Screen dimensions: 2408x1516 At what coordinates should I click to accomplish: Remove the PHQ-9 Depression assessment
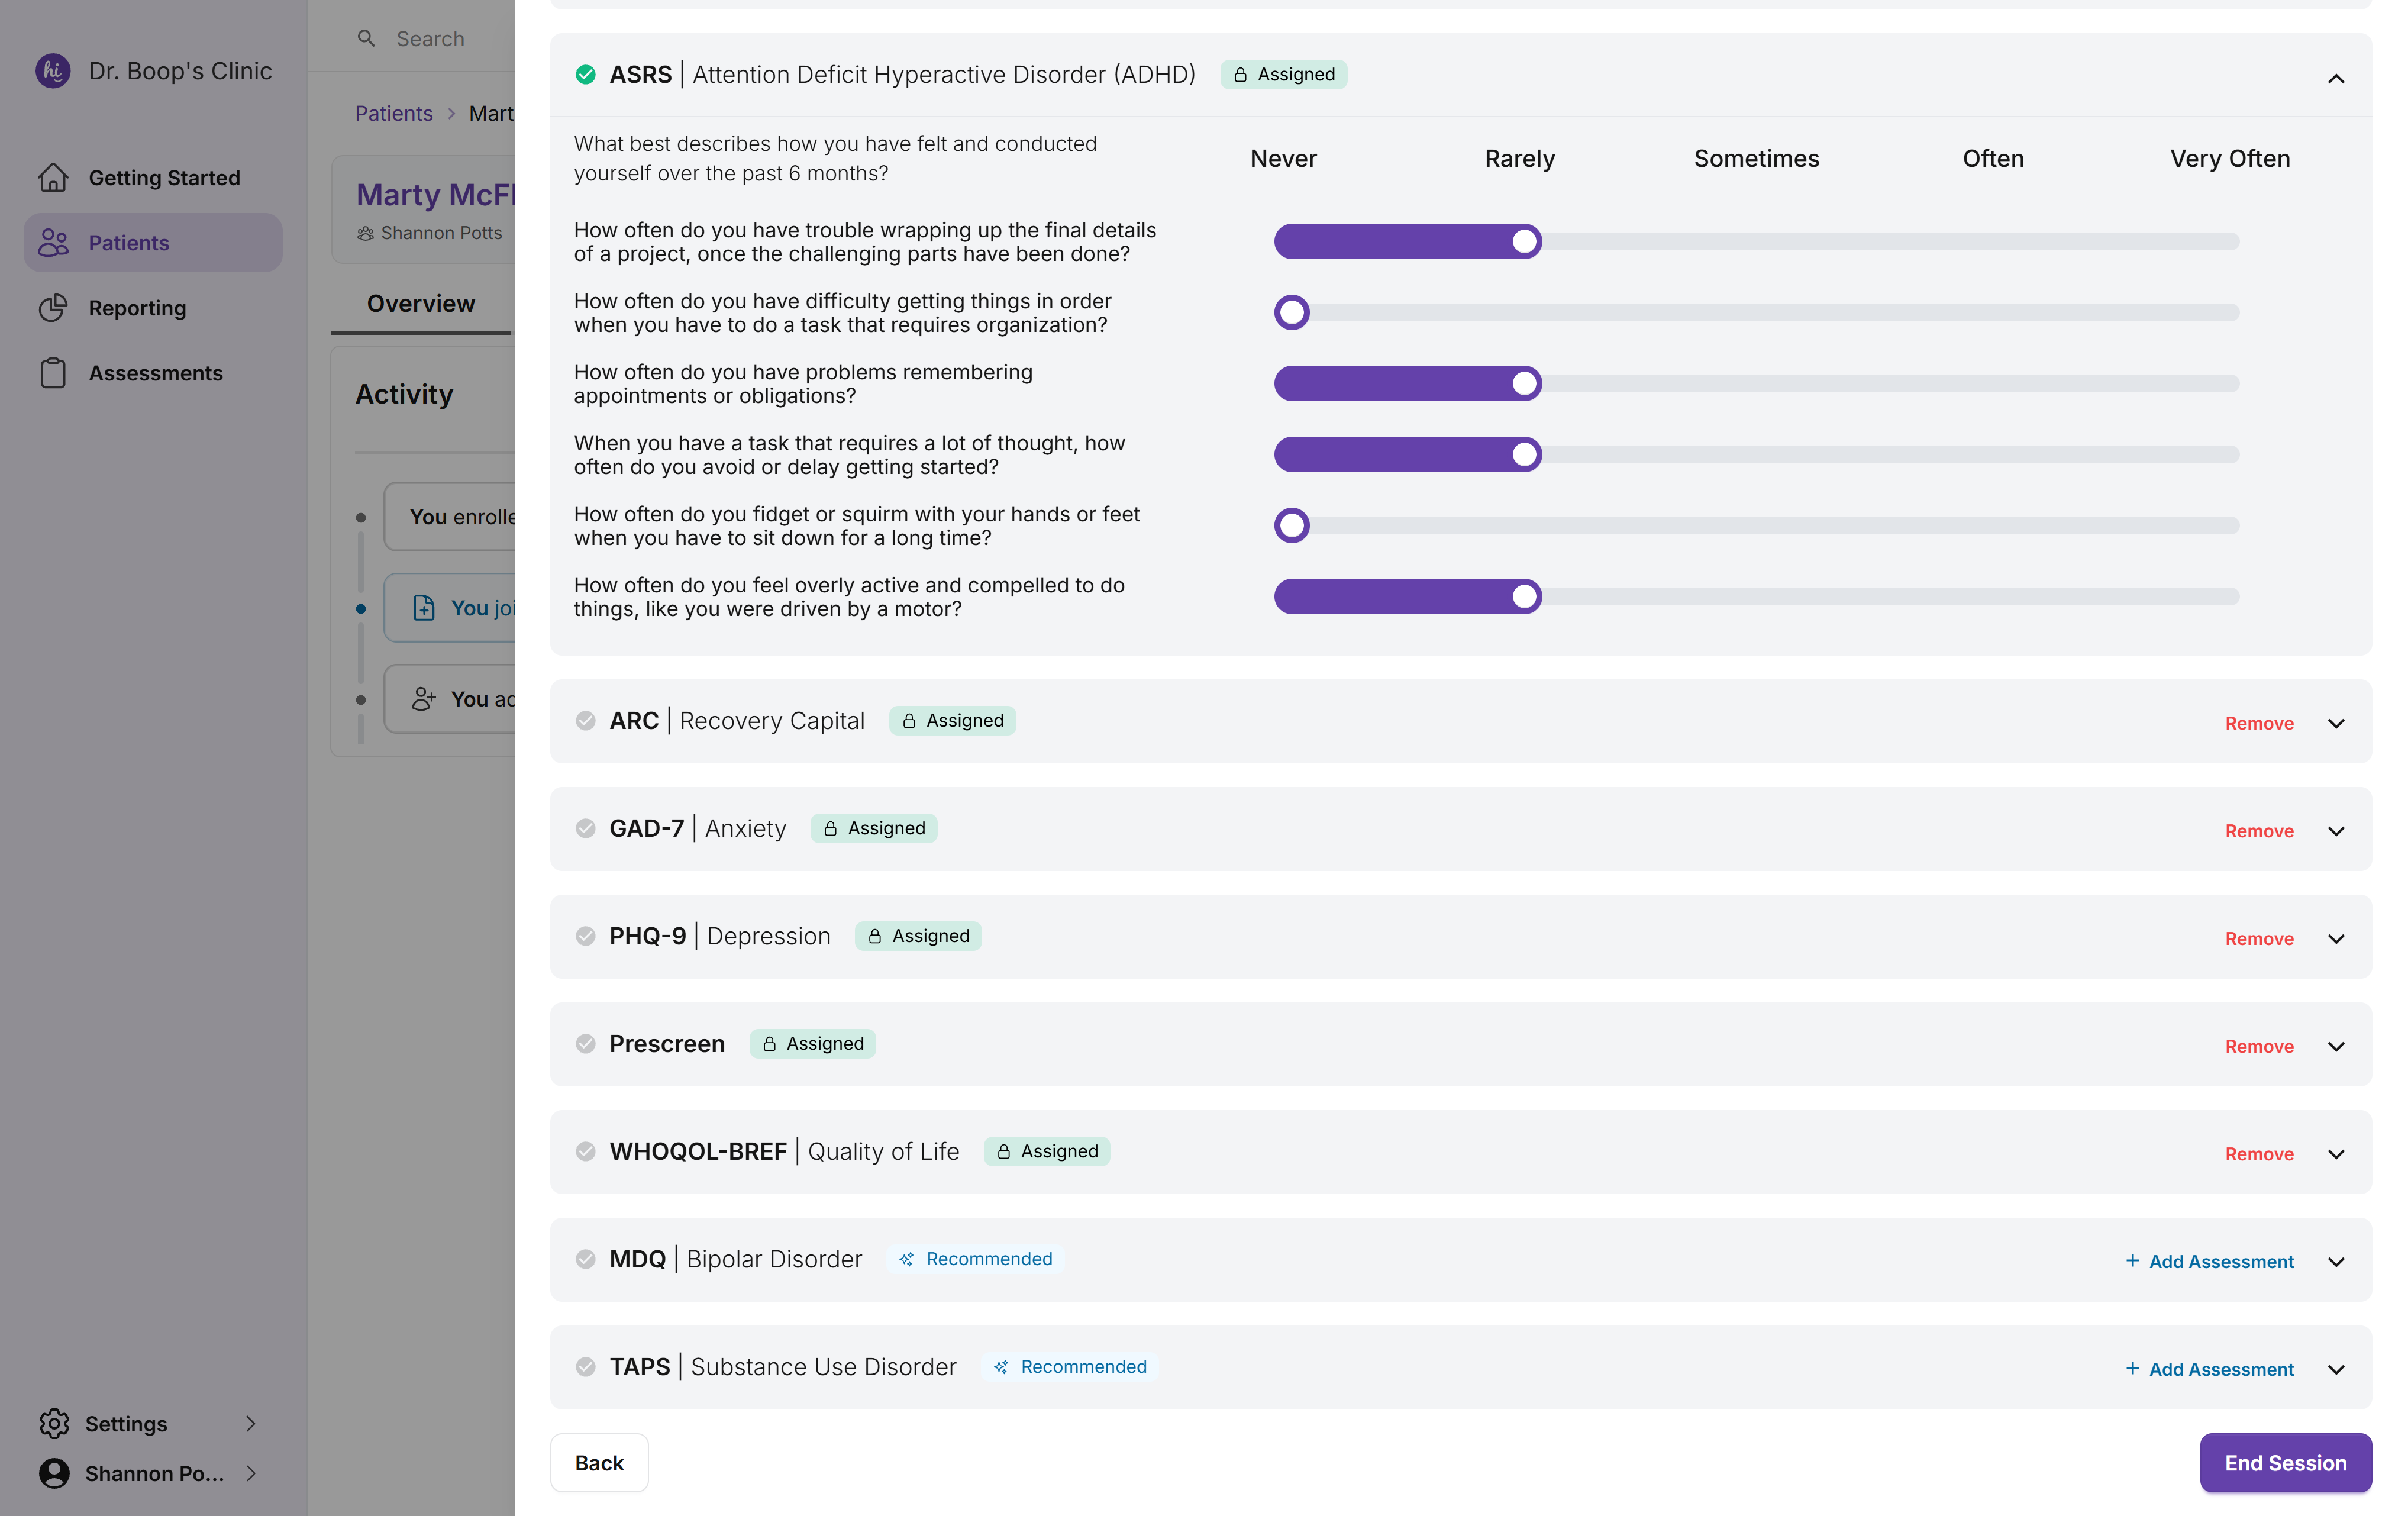tap(2259, 938)
